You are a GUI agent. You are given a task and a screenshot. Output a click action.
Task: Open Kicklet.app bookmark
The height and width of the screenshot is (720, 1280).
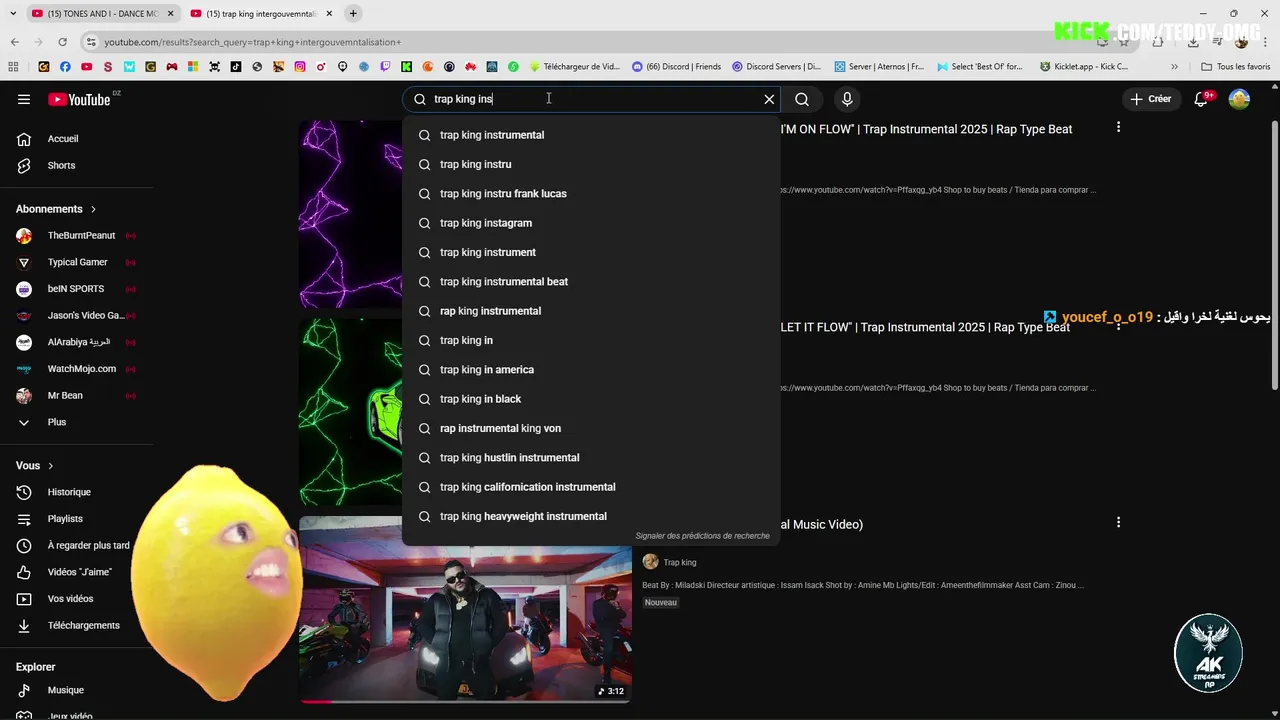pos(1084,67)
